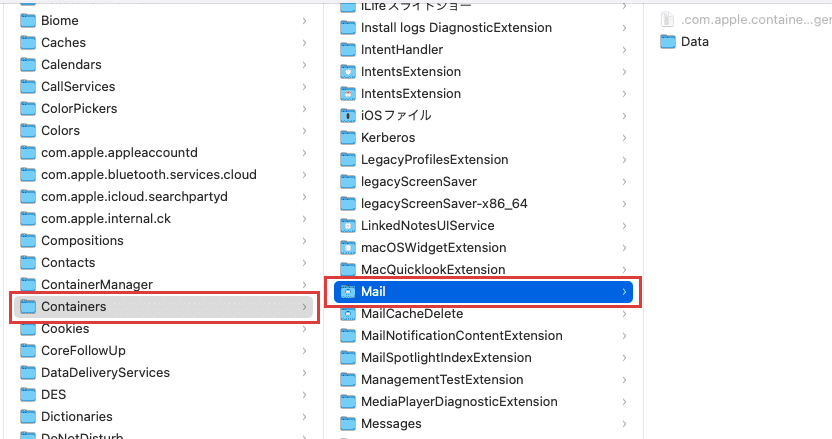The width and height of the screenshot is (832, 439).
Task: Select the .com.apple.containe… hidden file
Action: tap(746, 20)
